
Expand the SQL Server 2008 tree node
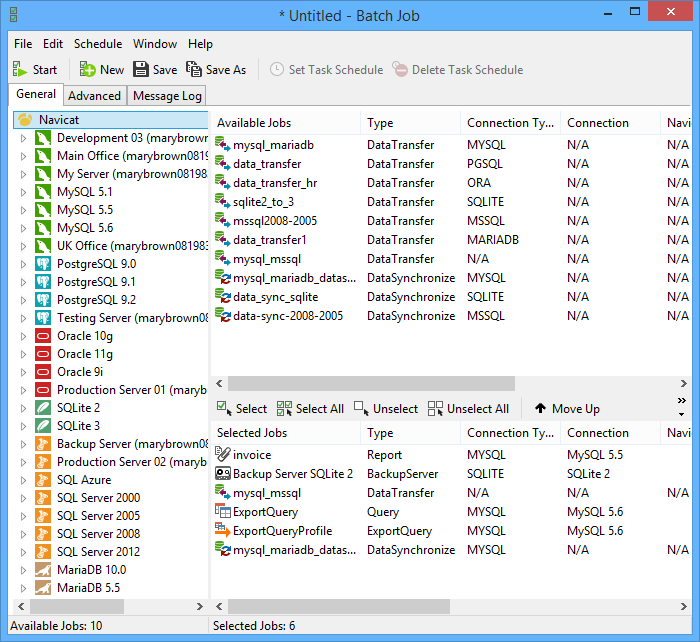pyautogui.click(x=23, y=534)
